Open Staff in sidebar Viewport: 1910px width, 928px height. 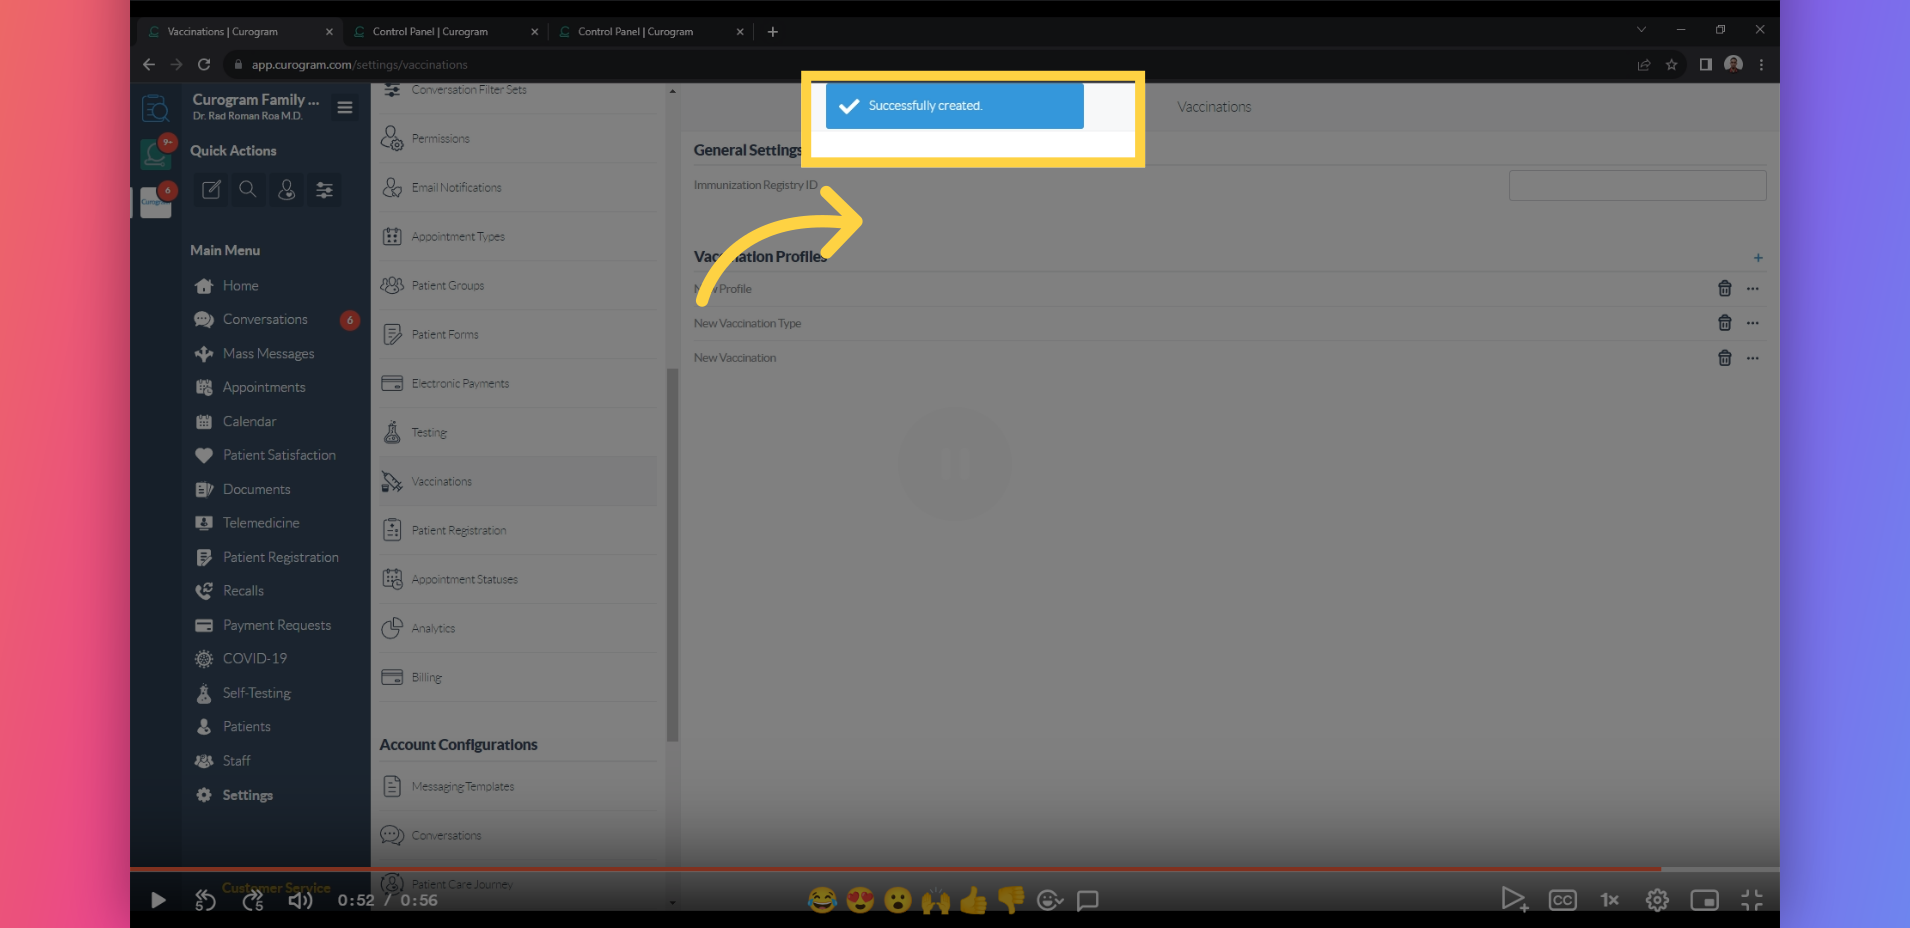[236, 761]
